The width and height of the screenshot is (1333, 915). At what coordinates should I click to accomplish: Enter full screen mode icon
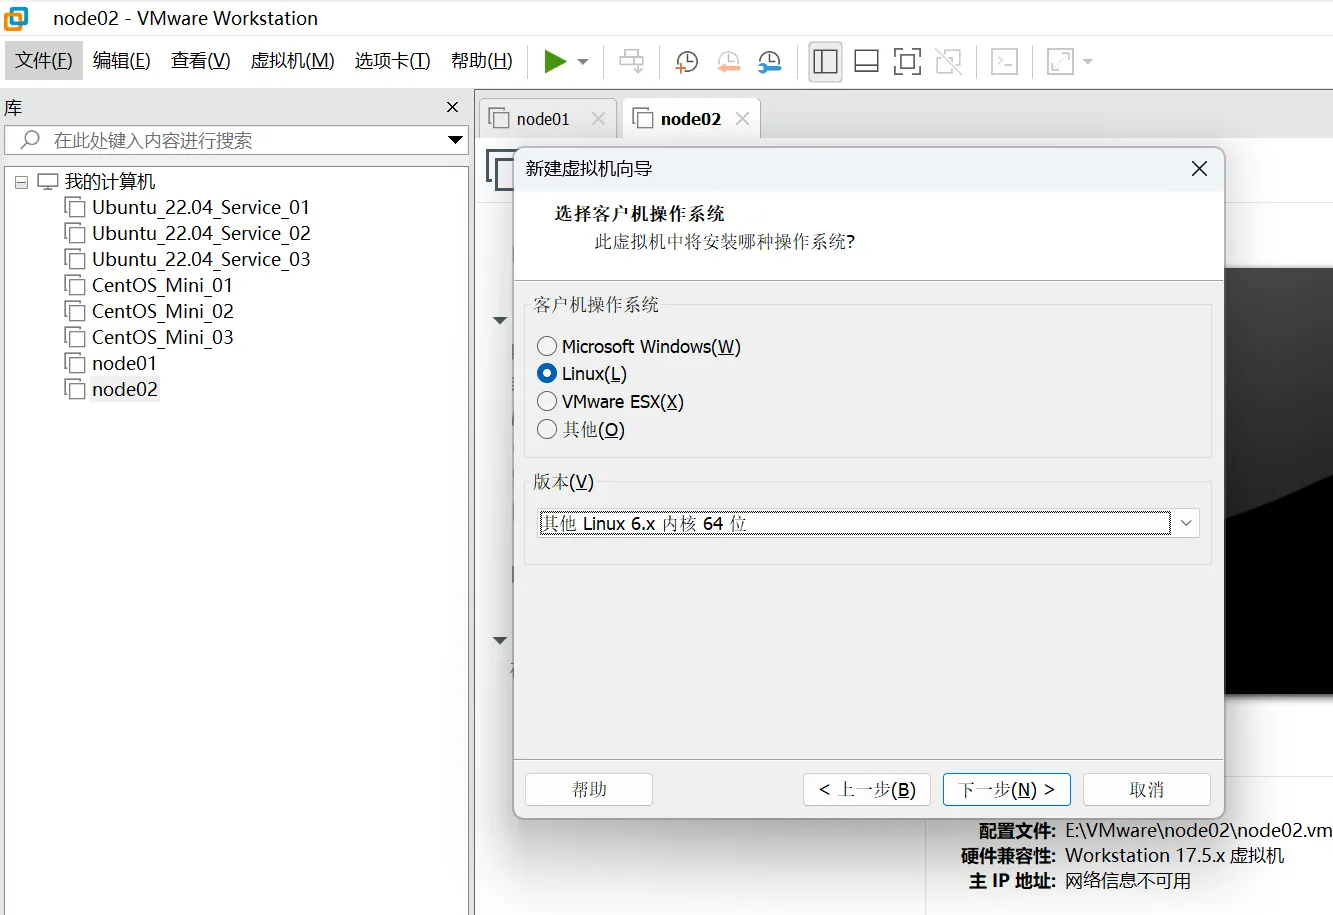pos(907,62)
